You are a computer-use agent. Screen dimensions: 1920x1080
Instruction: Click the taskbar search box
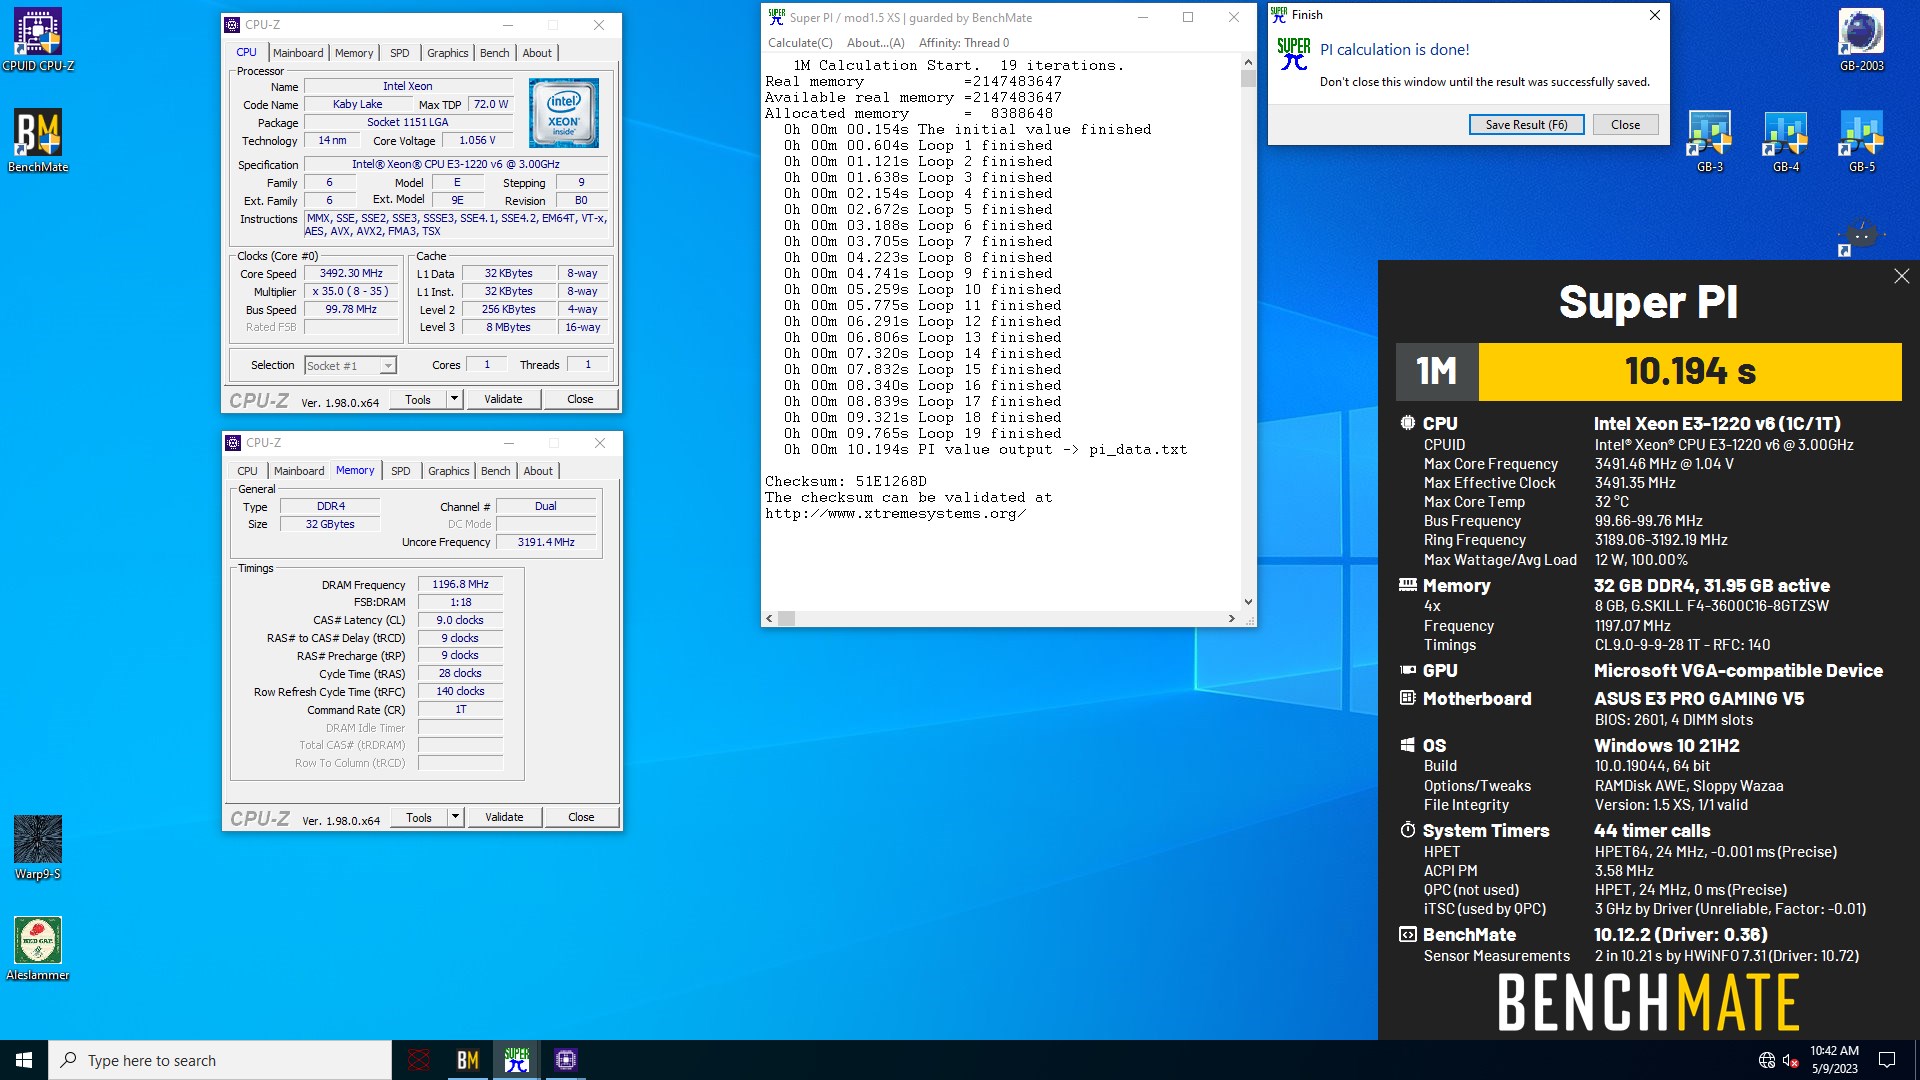coord(220,1060)
